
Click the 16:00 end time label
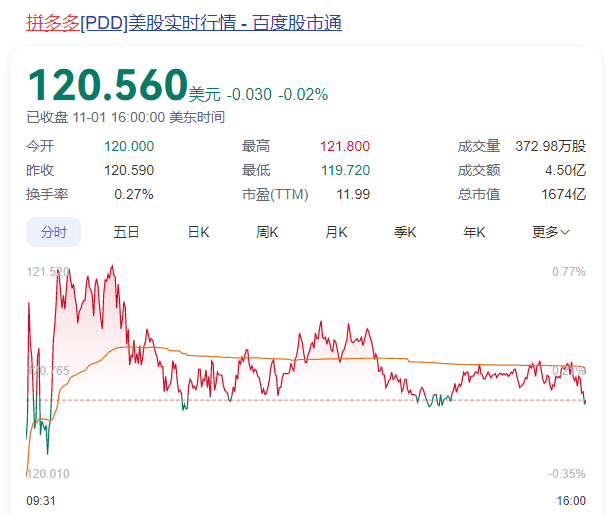[x=571, y=499]
